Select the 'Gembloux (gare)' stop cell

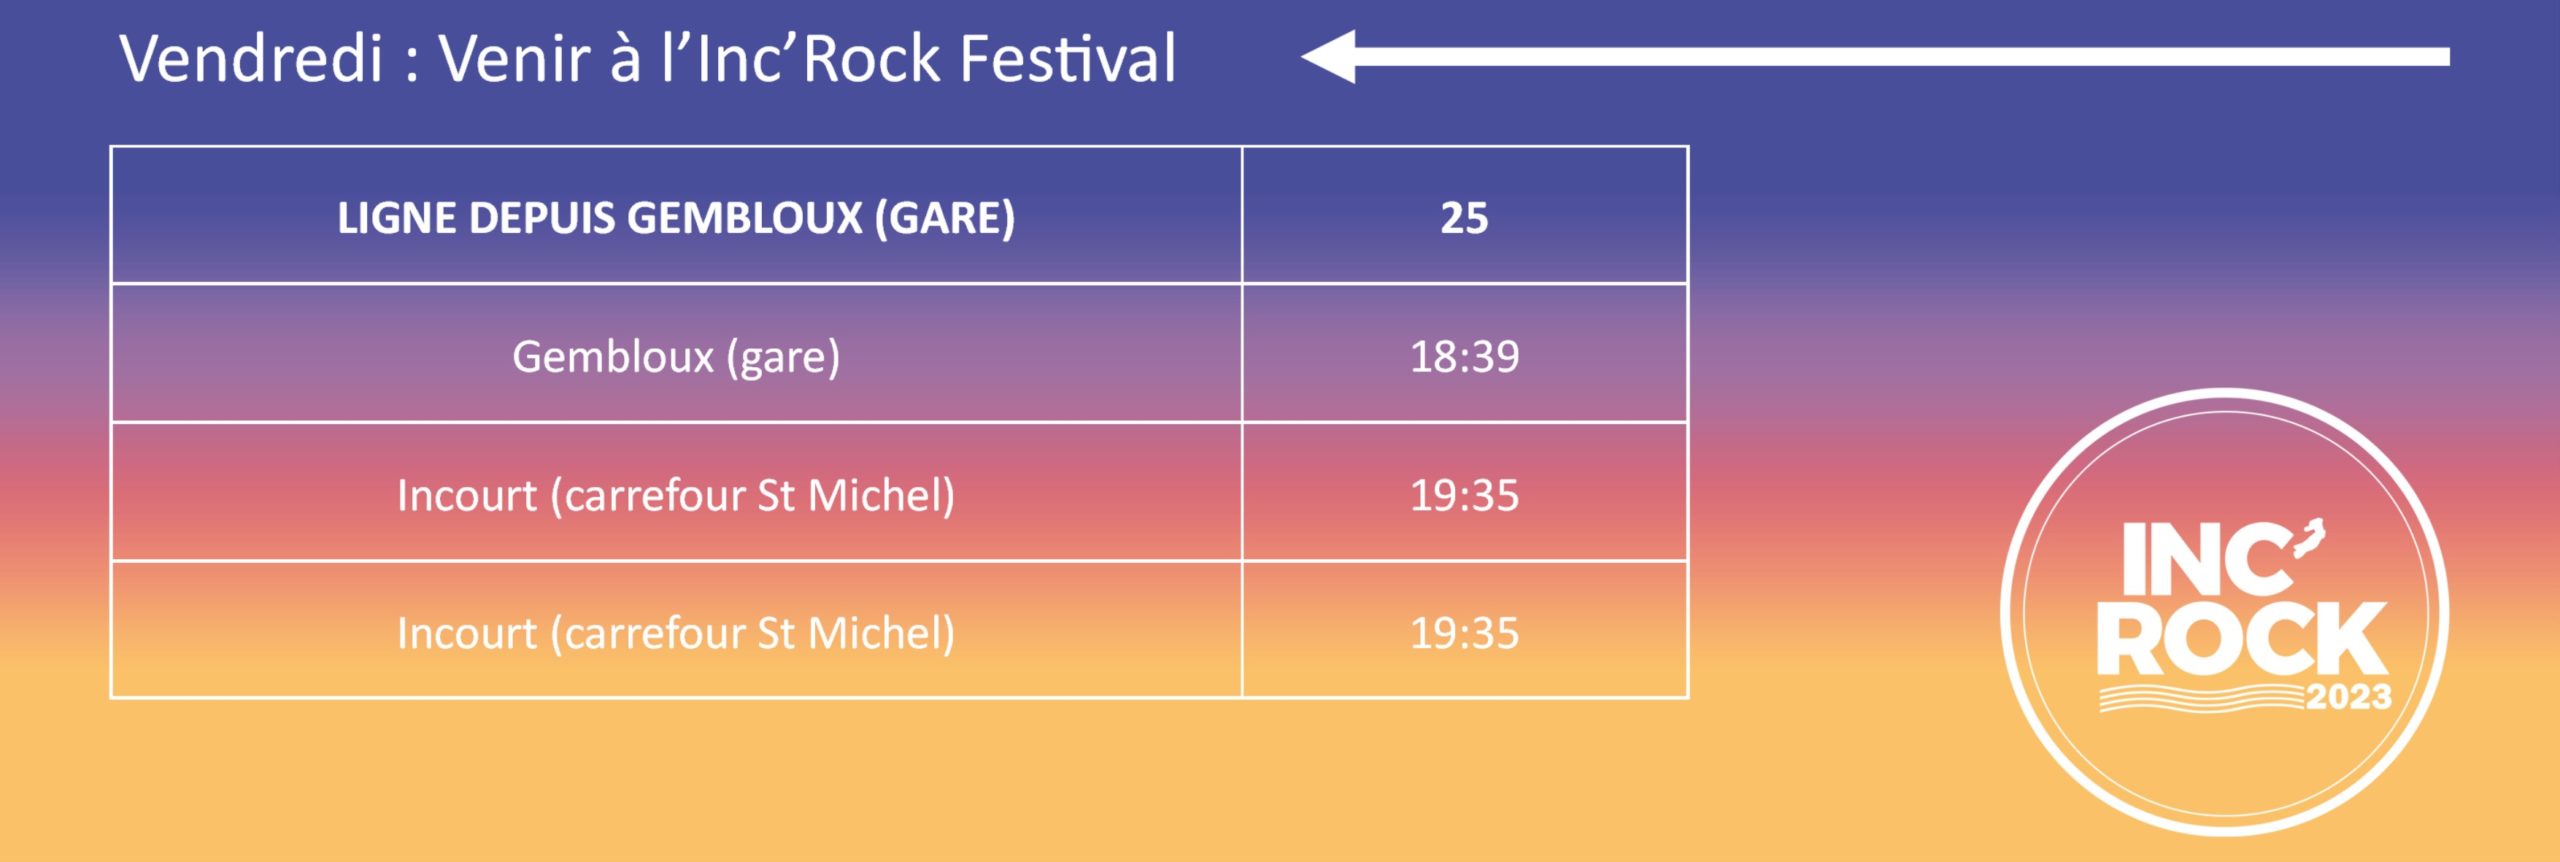(x=676, y=354)
